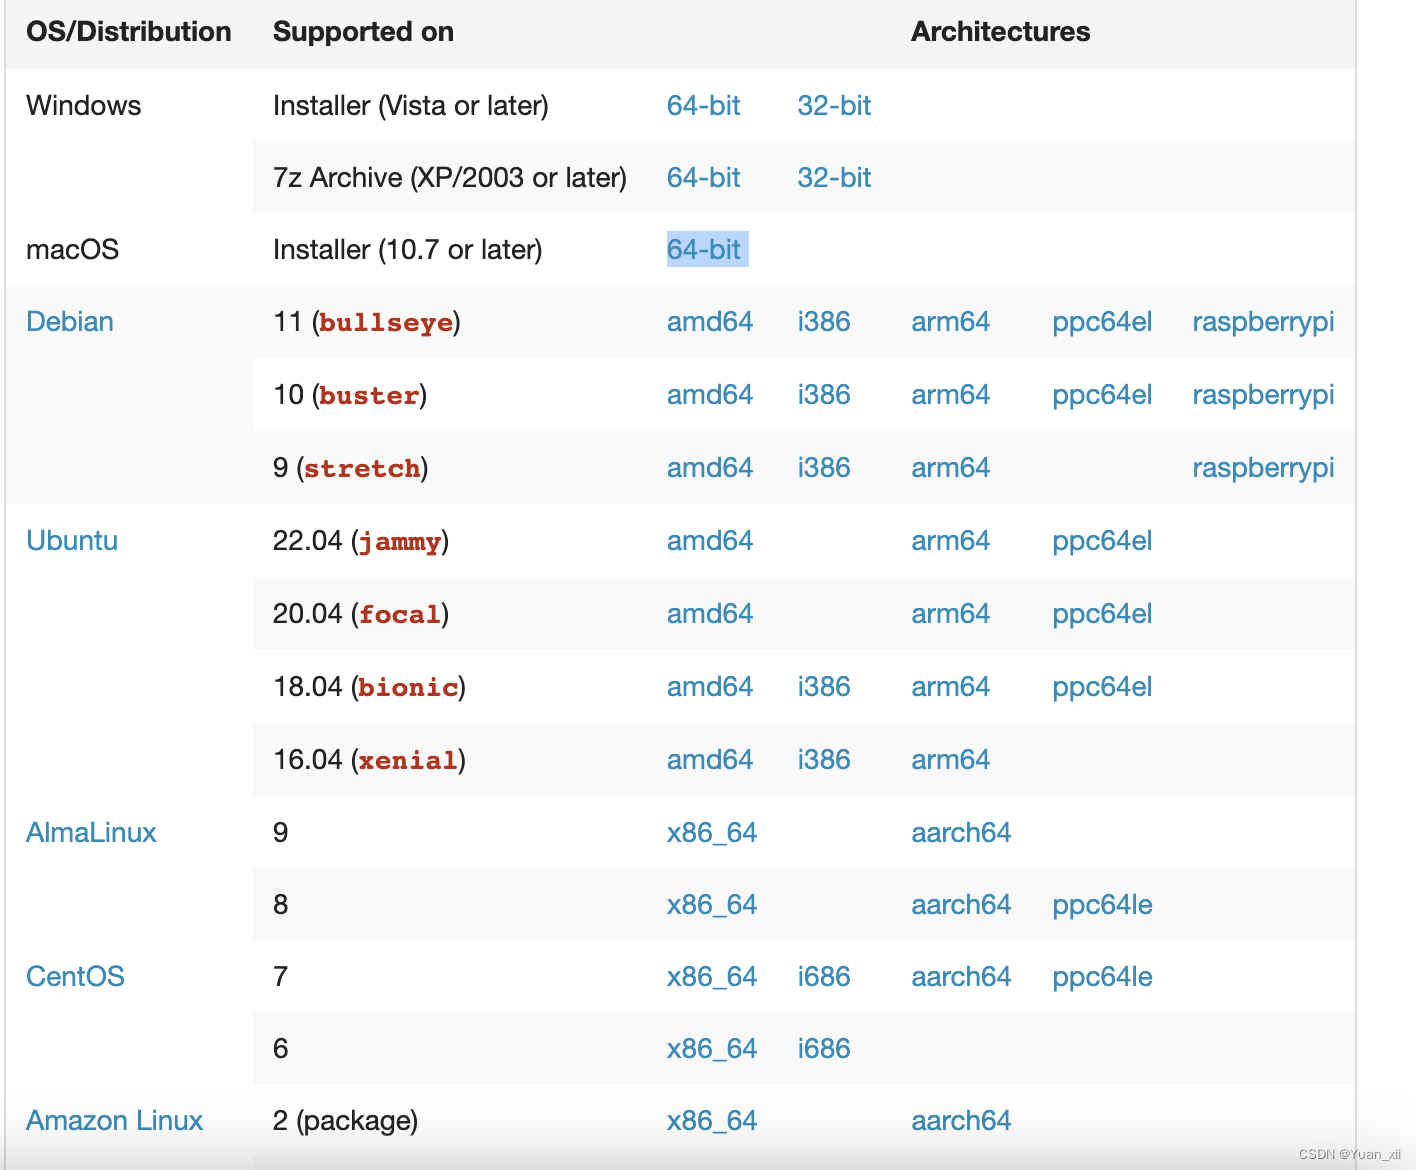Open the CentOS distribution link
Image resolution: width=1416 pixels, height=1170 pixels.
pos(75,977)
